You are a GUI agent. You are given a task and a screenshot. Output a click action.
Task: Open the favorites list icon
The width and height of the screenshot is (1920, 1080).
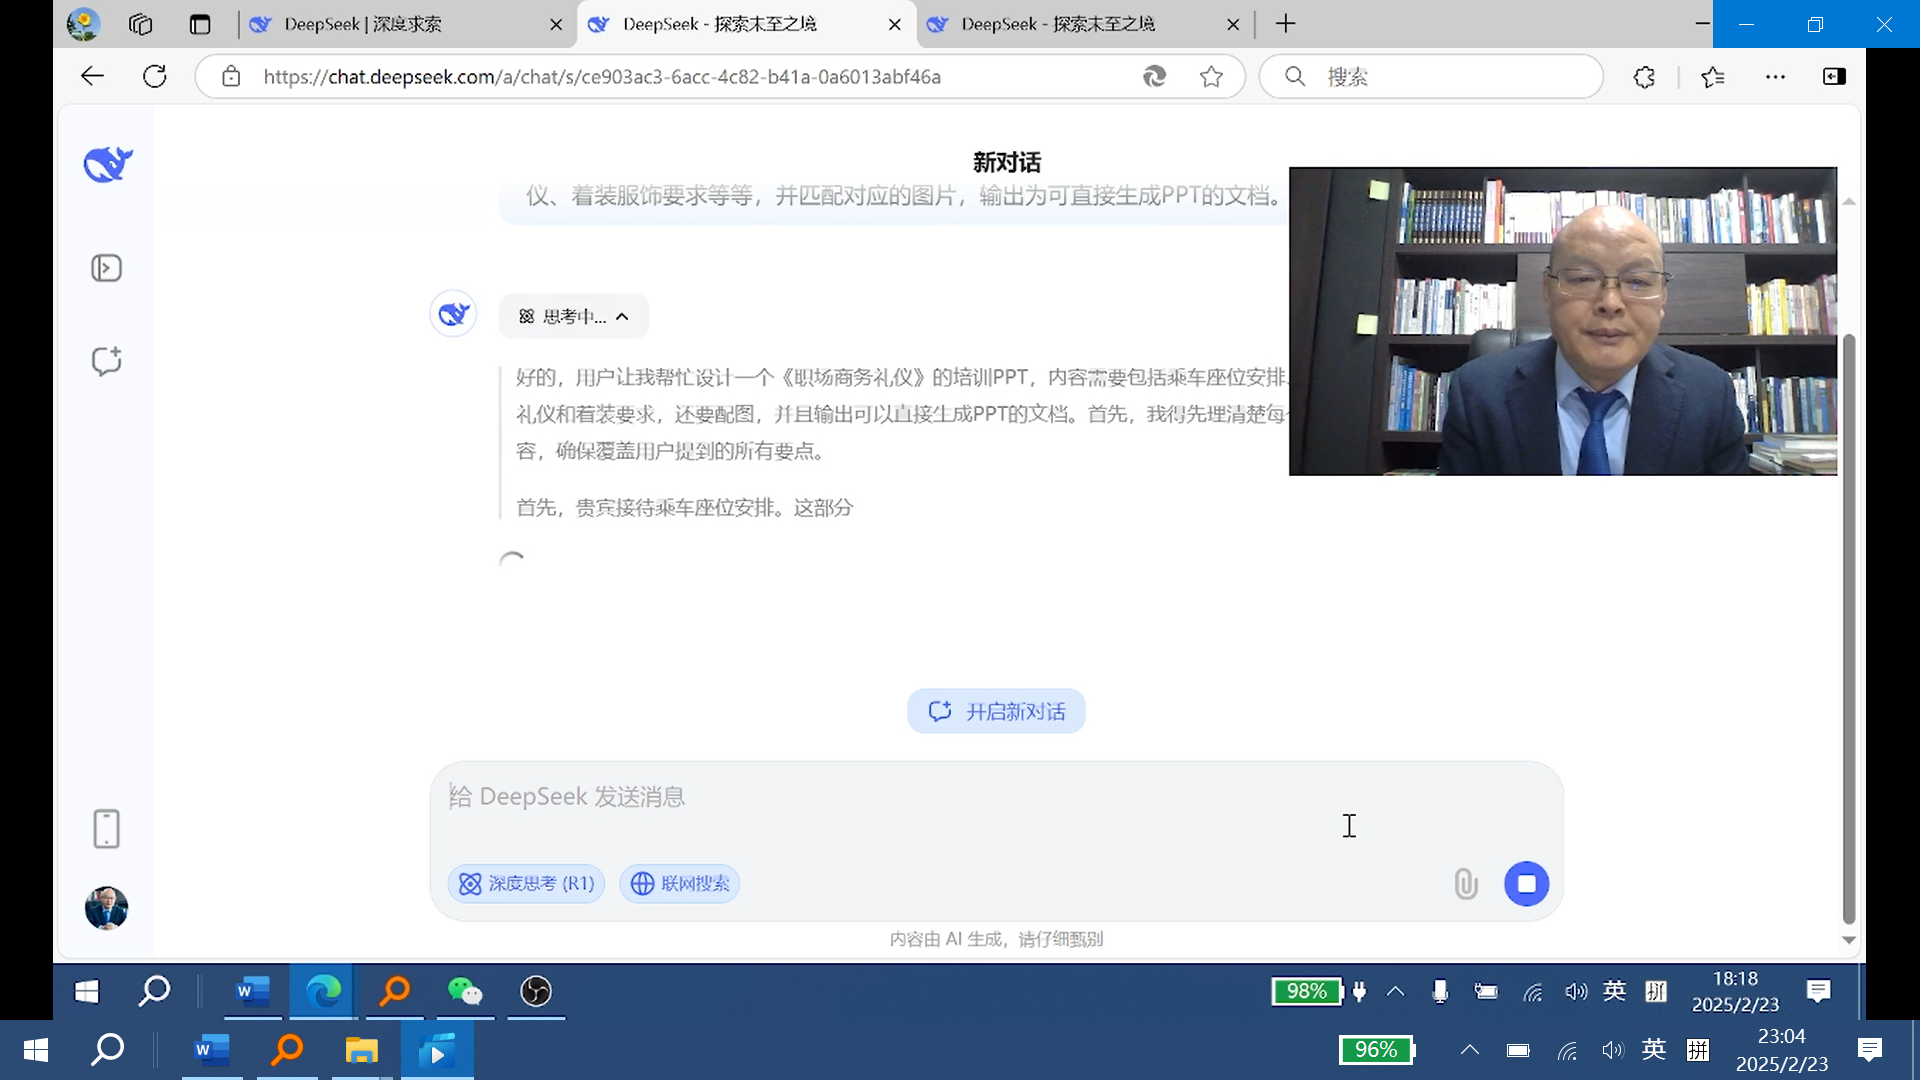pos(1713,77)
